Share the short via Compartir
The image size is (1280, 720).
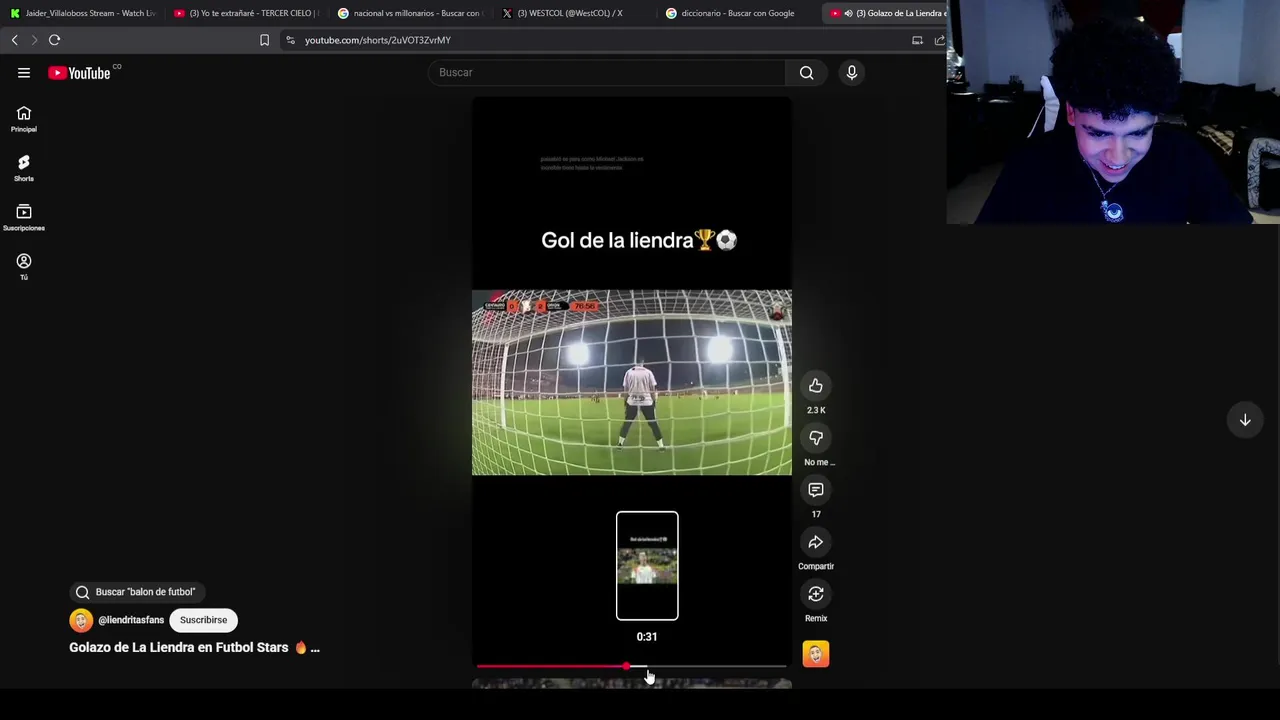[x=816, y=542]
